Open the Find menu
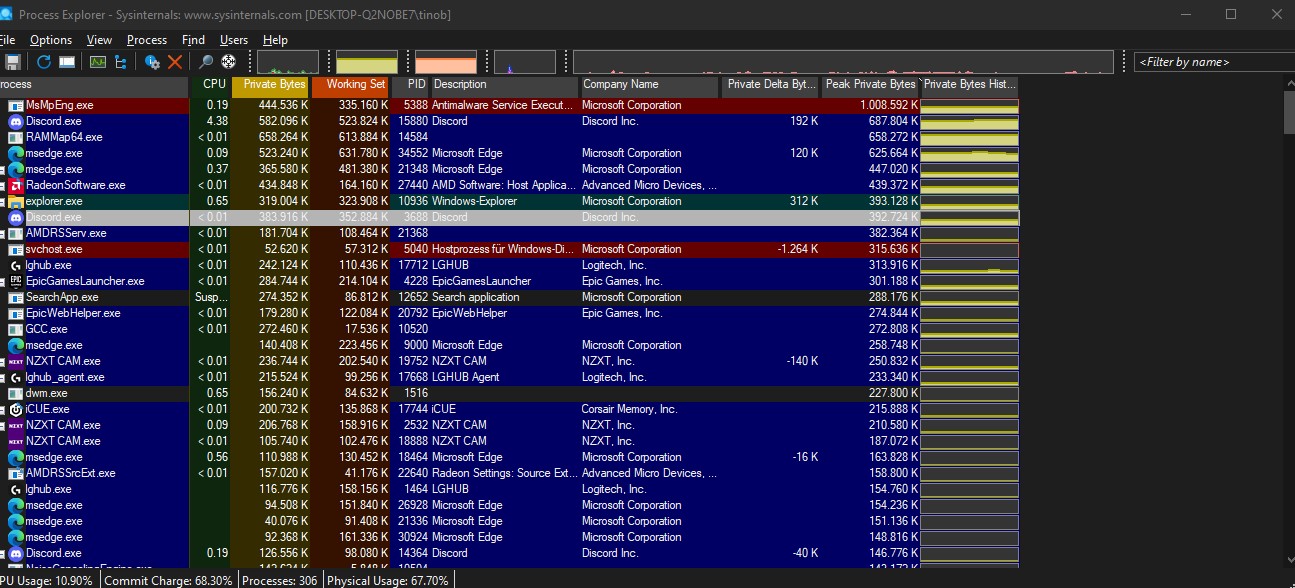The width and height of the screenshot is (1295, 588). click(193, 40)
